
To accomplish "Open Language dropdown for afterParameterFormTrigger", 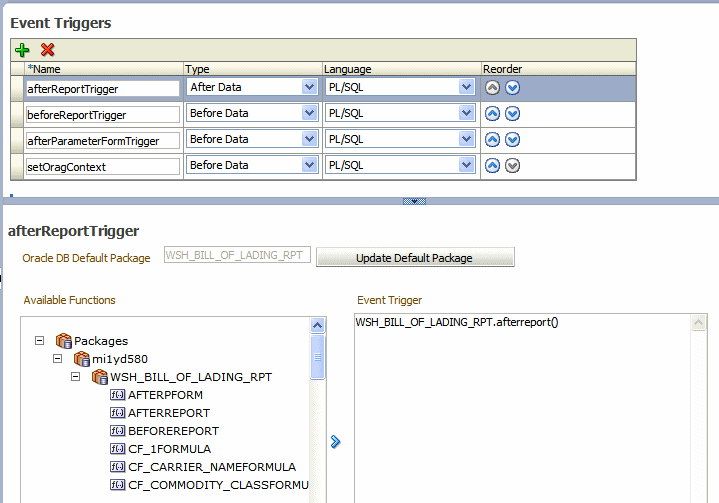I will click(x=466, y=139).
